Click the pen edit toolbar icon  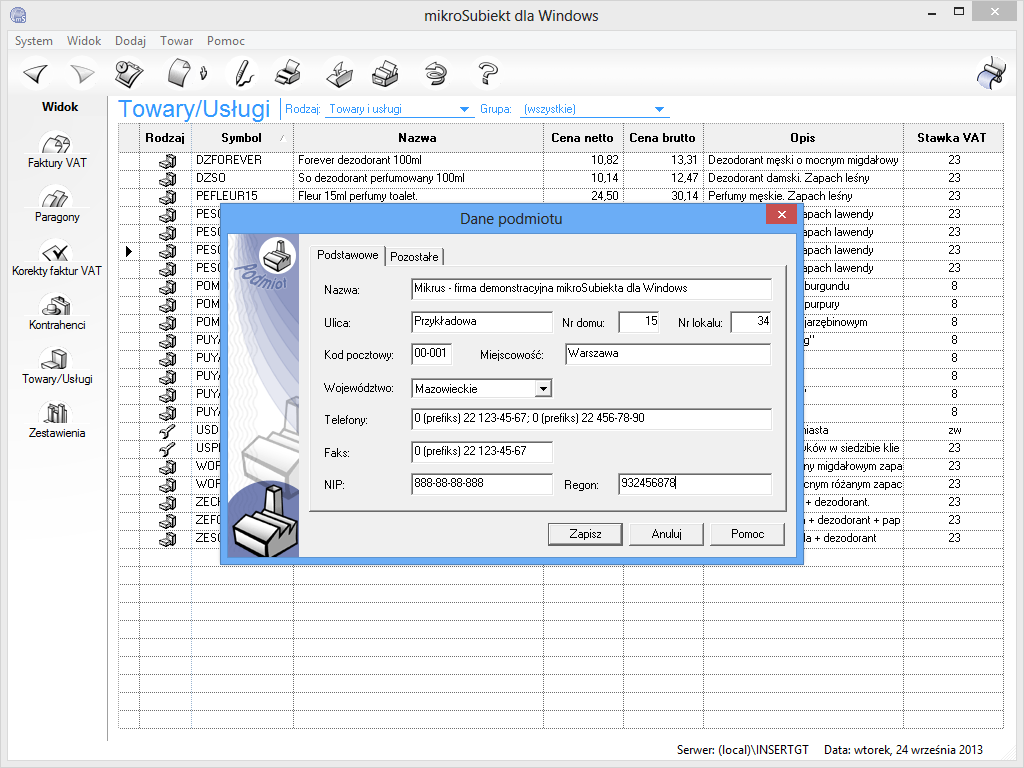coord(240,73)
